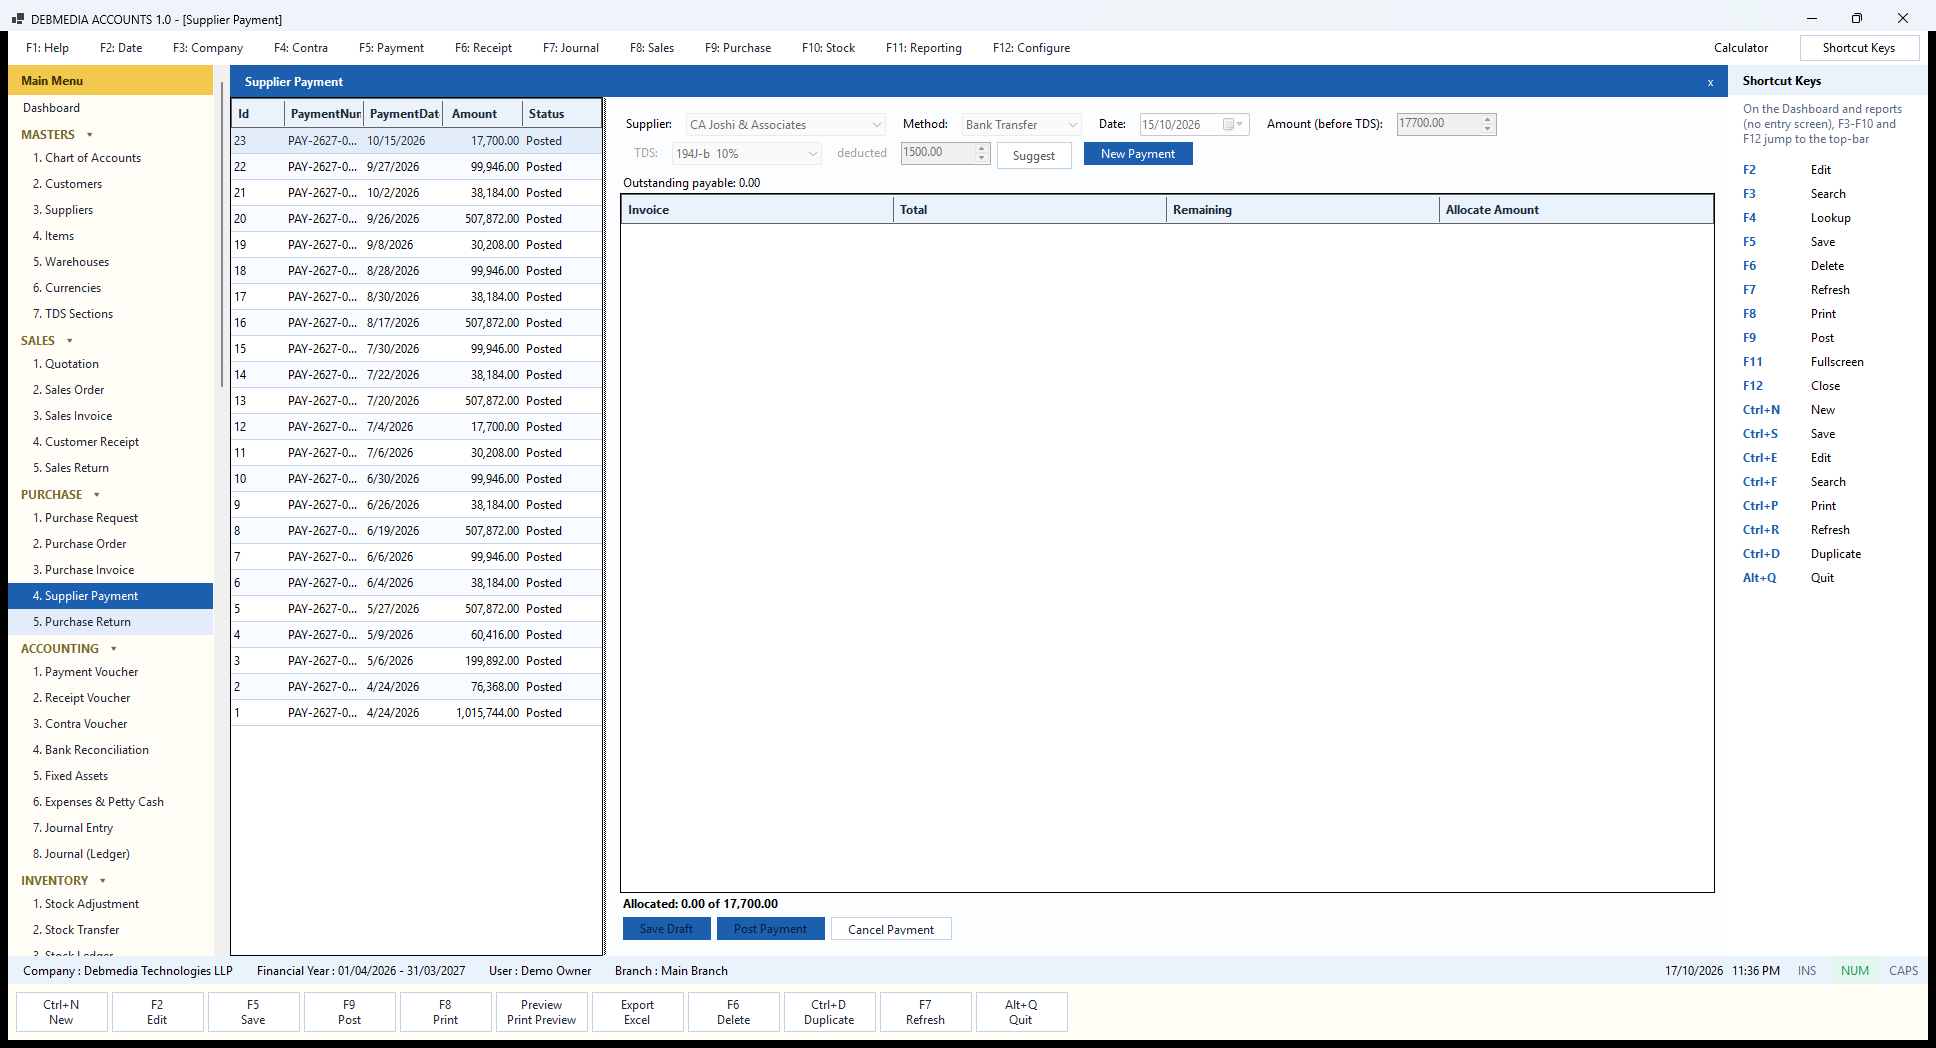Open the F5: Payment menu
Image resolution: width=1936 pixels, height=1048 pixels.
click(391, 48)
